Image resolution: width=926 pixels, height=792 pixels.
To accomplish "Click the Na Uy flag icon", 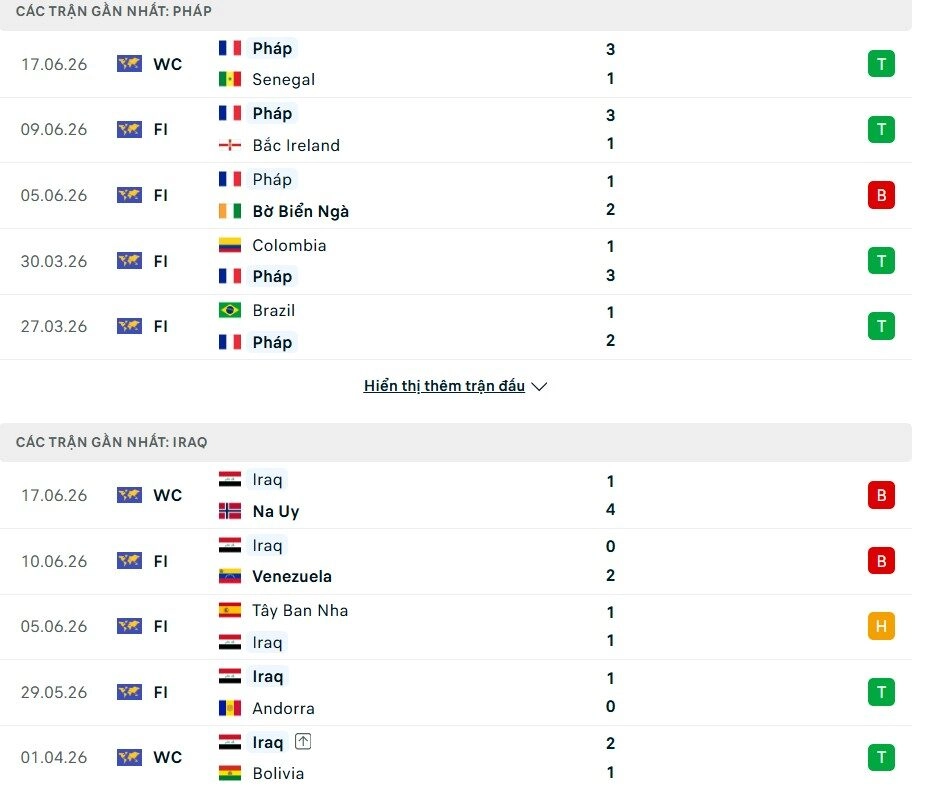I will tap(230, 511).
